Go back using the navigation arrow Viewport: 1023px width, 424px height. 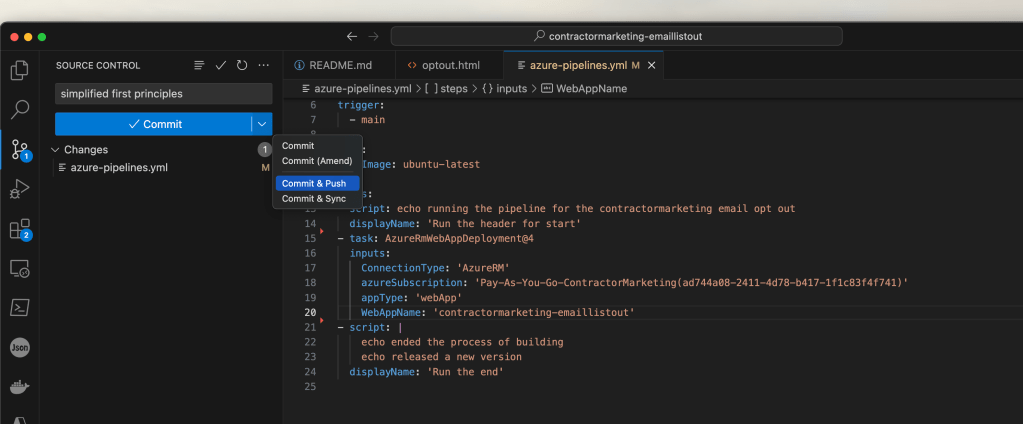pos(352,37)
